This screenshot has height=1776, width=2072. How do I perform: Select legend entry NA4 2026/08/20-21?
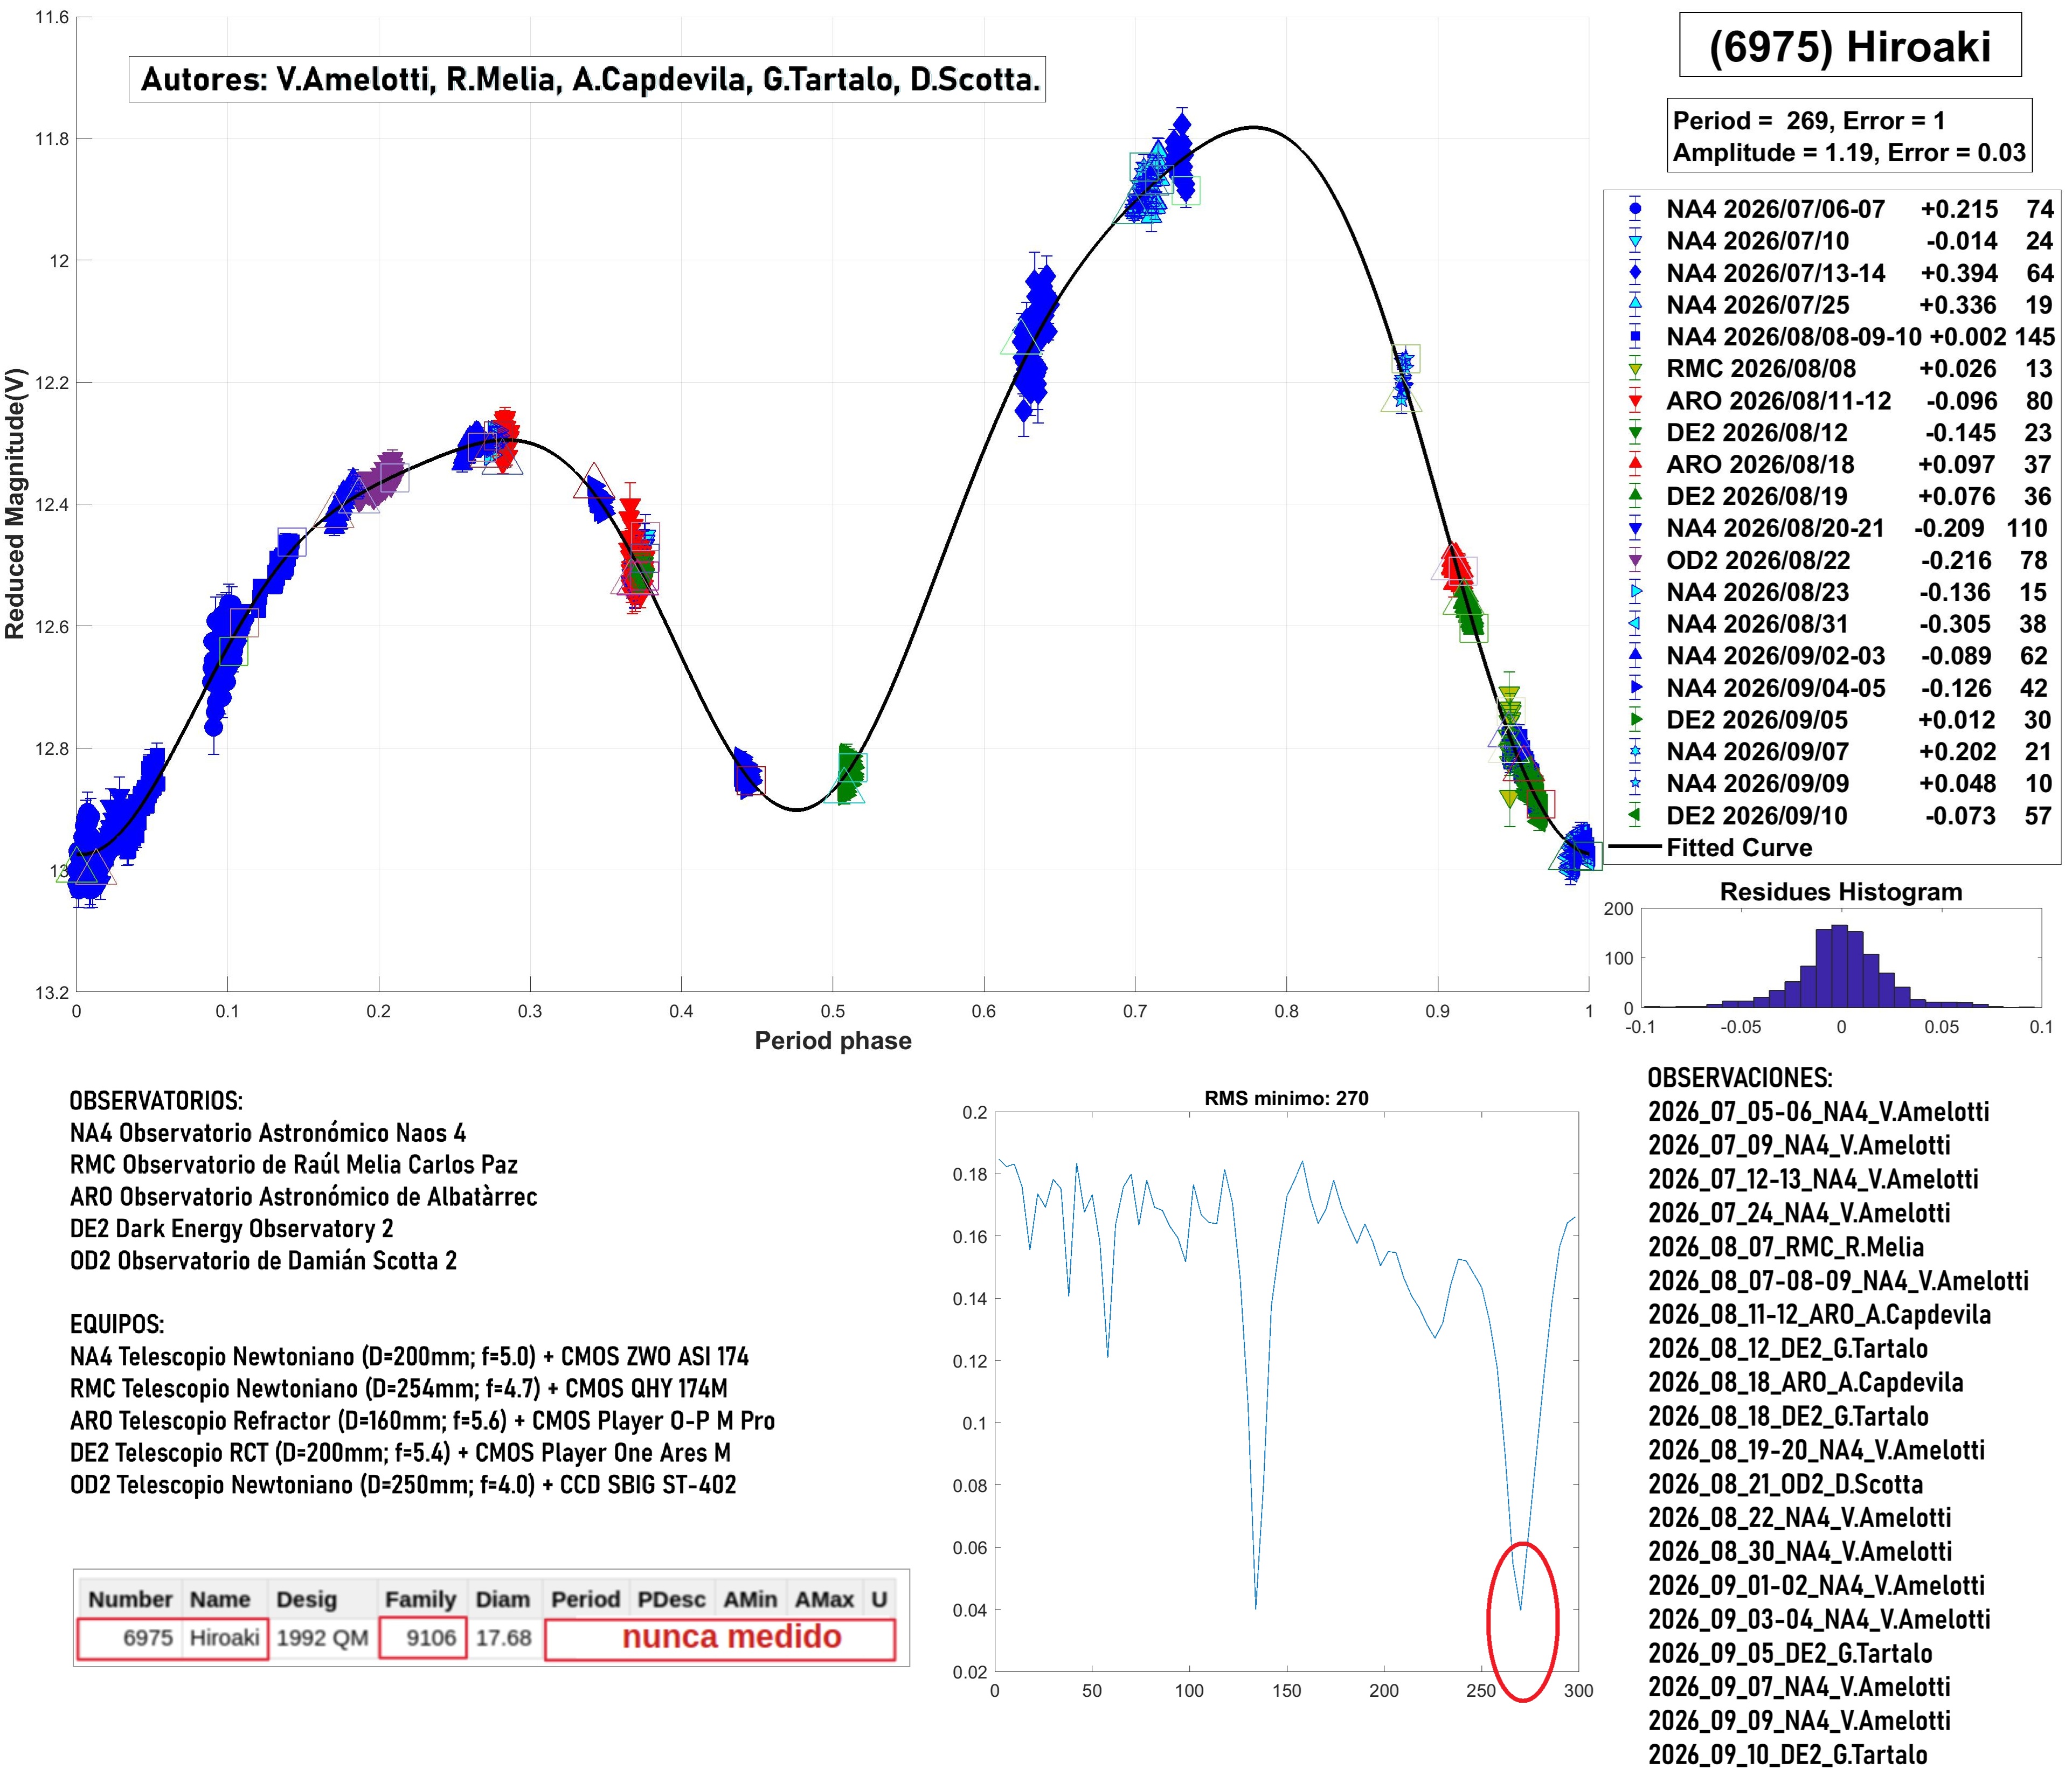click(1838, 528)
